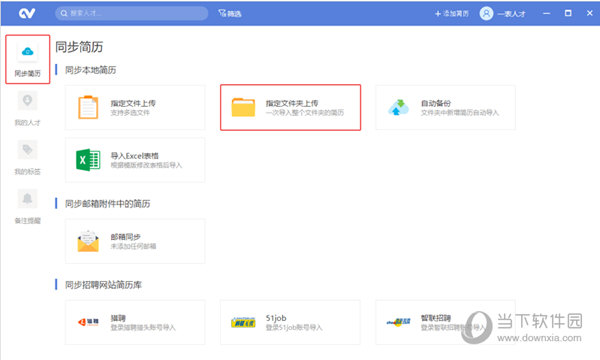The image size is (600, 360).
Task: Open 自动备份 title text
Action: (436, 103)
